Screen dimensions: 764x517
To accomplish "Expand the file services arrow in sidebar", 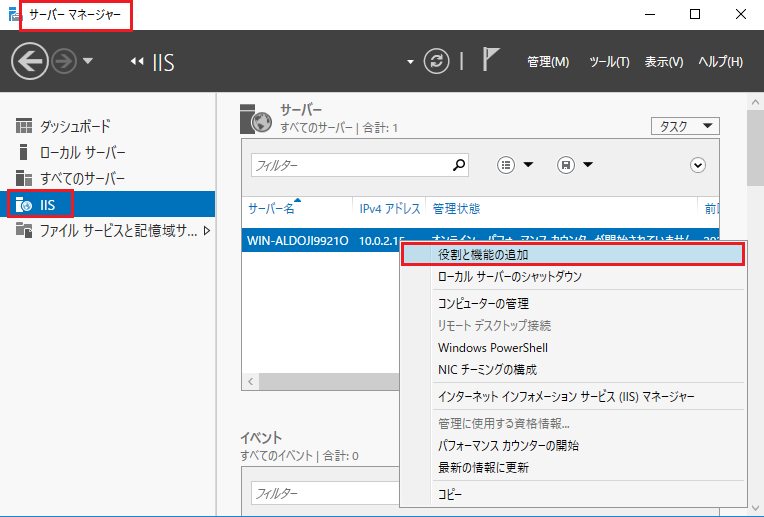I will [207, 230].
